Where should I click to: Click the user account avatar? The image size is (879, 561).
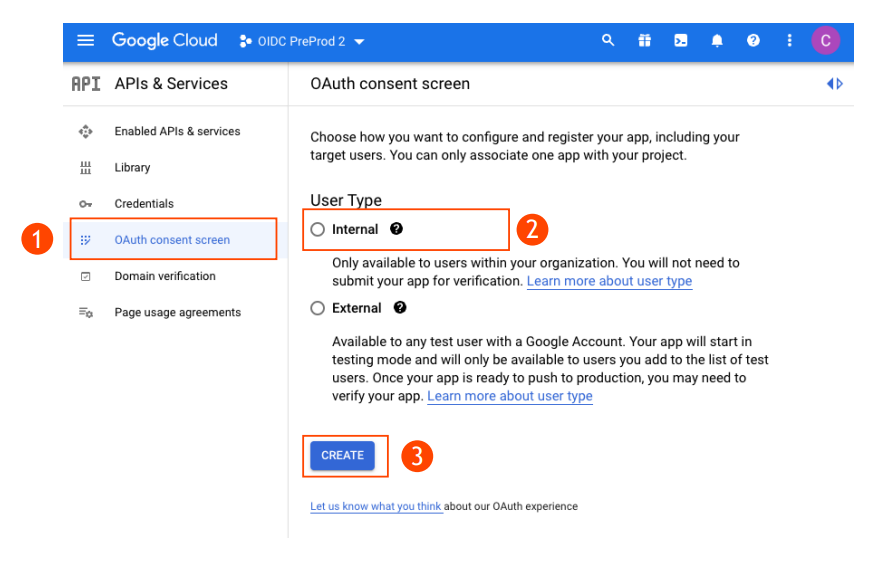tap(825, 41)
